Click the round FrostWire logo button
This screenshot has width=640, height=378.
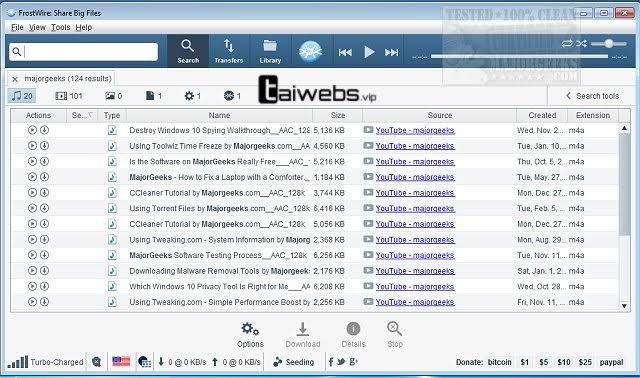(x=310, y=51)
